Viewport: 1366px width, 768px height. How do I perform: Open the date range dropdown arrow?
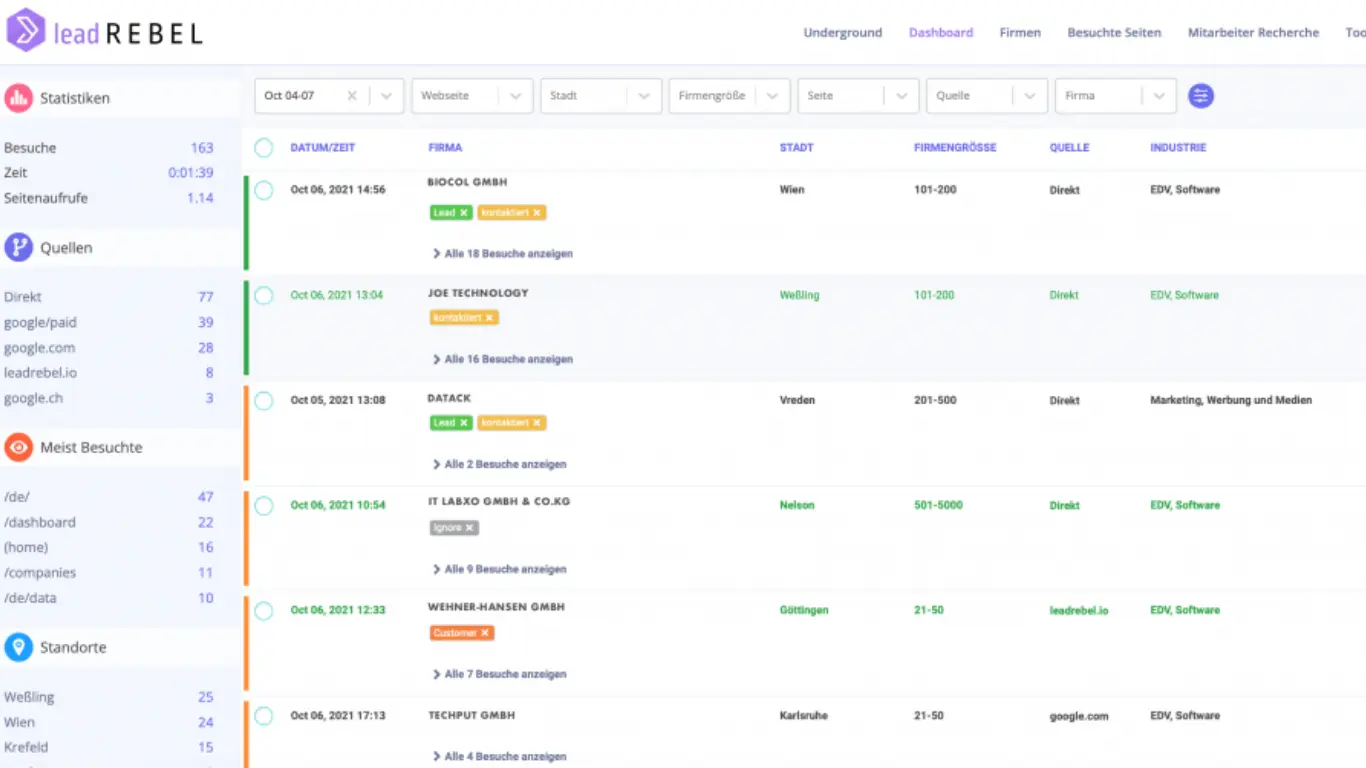pos(387,96)
